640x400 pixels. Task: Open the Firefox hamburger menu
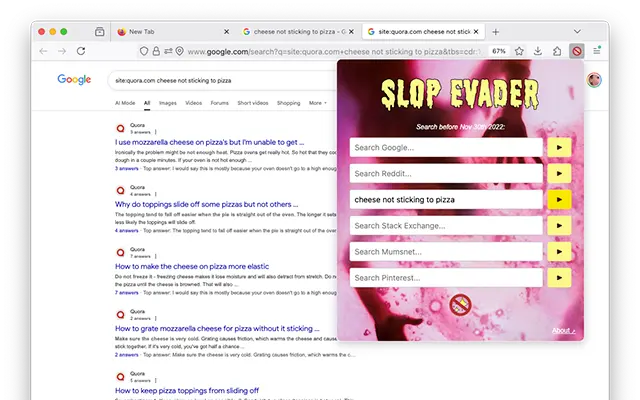tap(597, 51)
